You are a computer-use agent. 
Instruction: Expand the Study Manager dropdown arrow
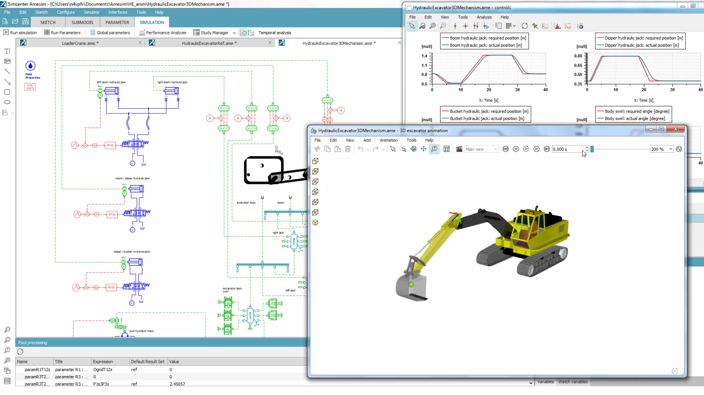click(234, 33)
